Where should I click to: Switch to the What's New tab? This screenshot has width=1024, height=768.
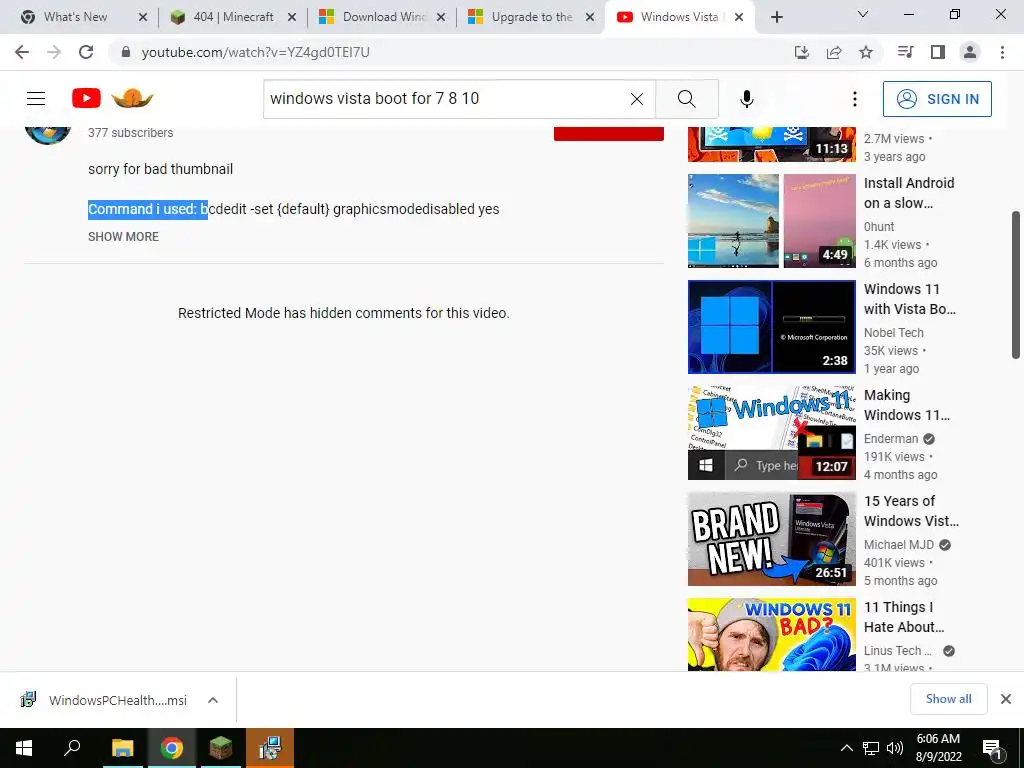75,17
